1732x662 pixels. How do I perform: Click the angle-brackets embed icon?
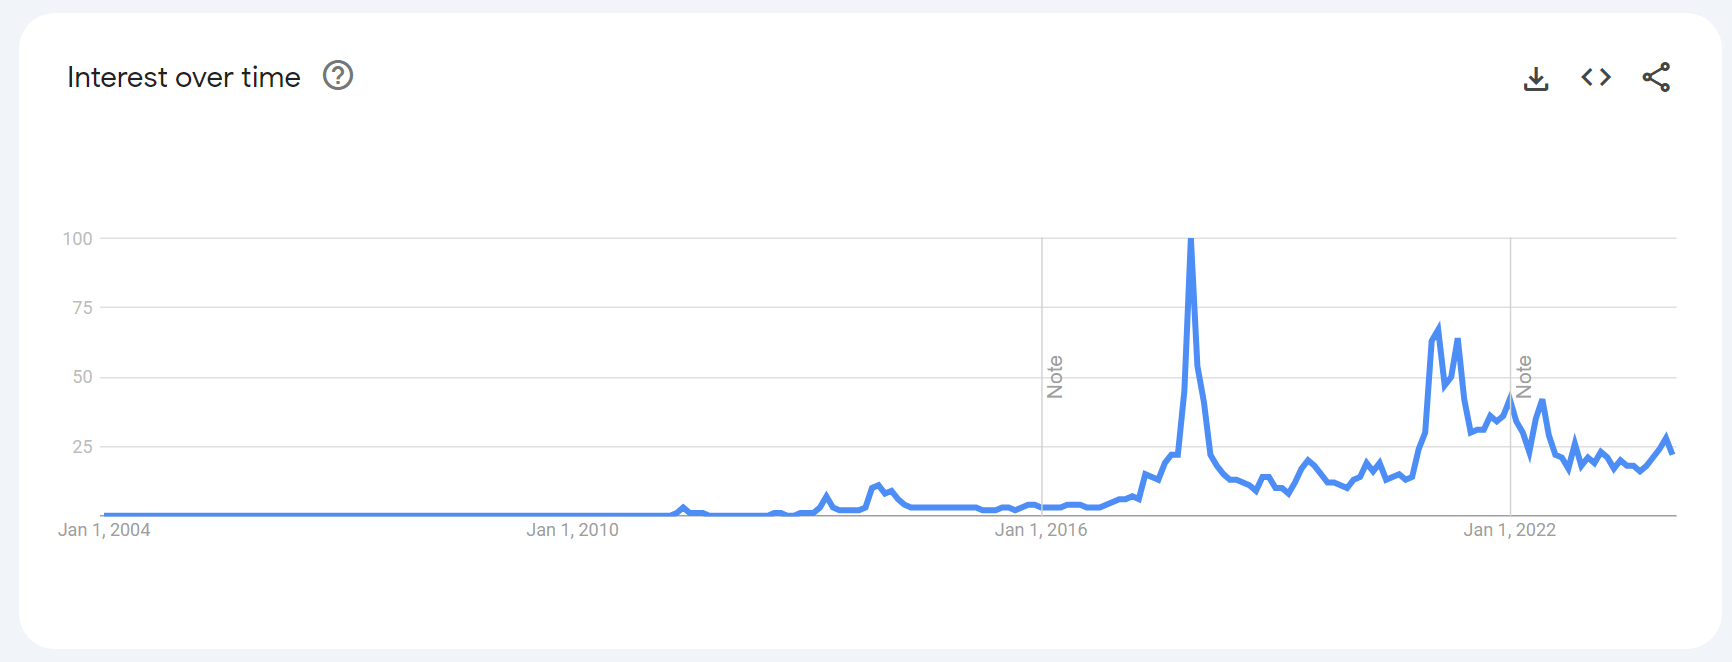point(1596,76)
